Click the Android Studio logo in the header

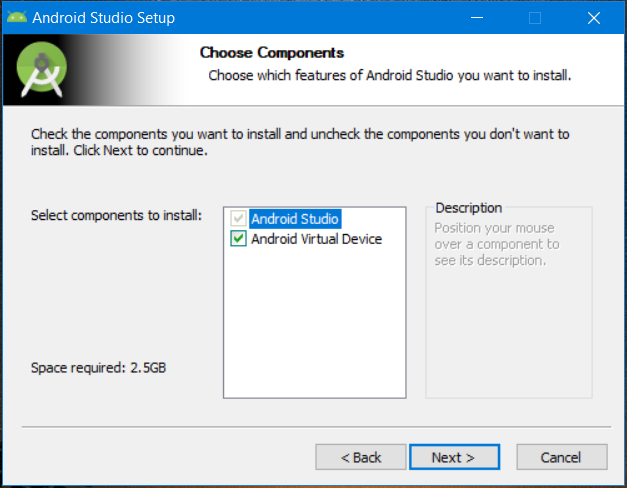[x=41, y=72]
